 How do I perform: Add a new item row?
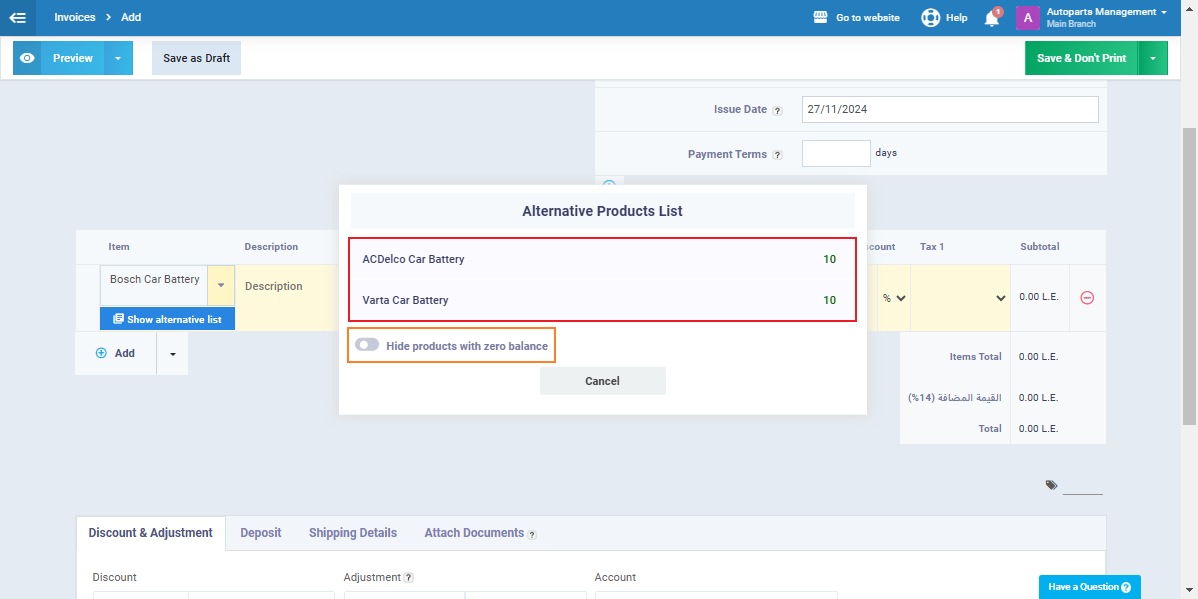[x=115, y=354]
